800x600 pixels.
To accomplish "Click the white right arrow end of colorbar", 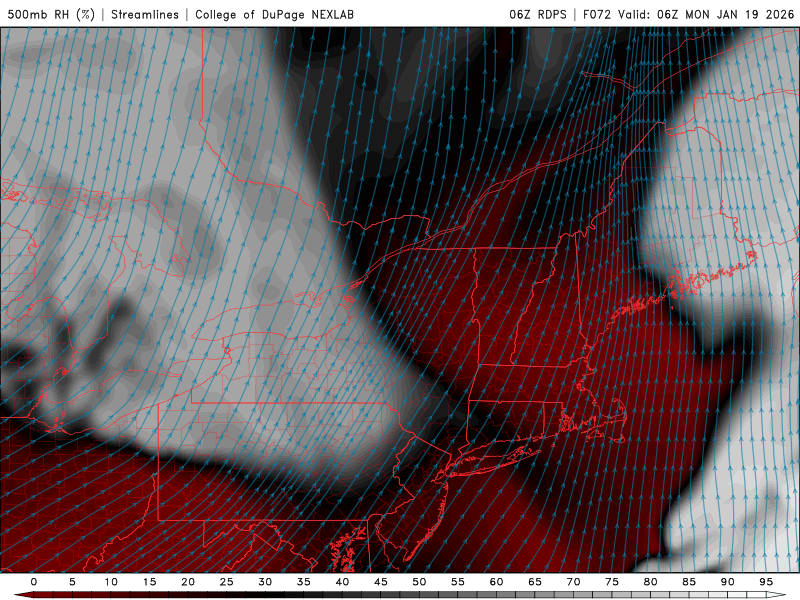I will pos(778,595).
